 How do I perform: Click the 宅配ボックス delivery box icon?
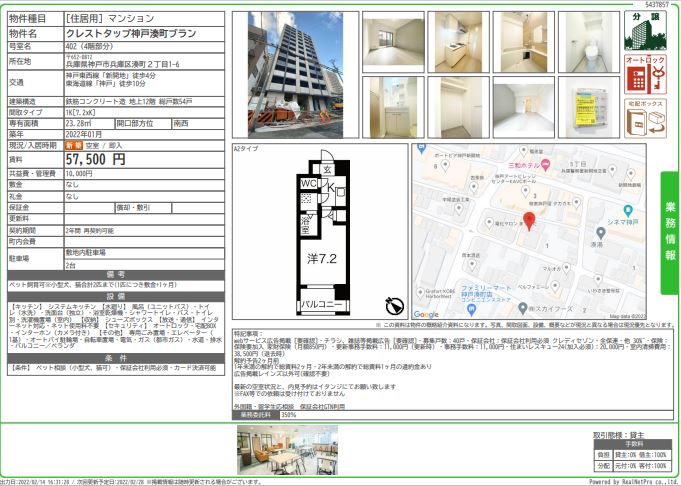645,119
